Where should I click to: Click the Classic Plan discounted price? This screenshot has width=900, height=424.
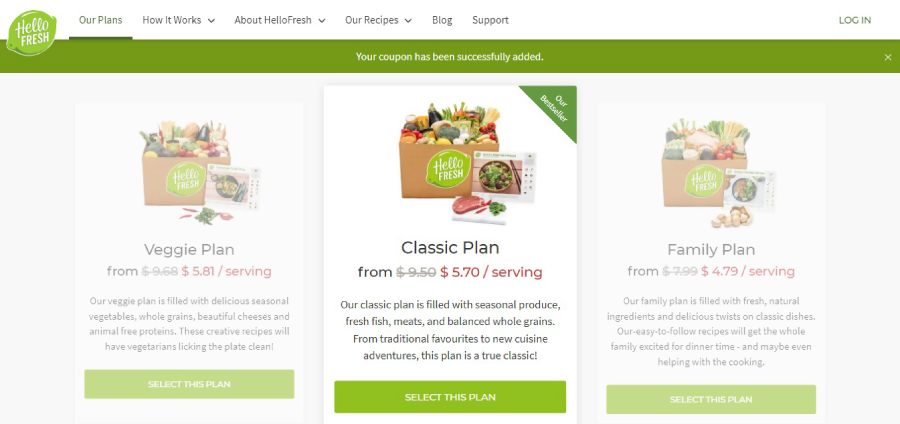coord(491,272)
